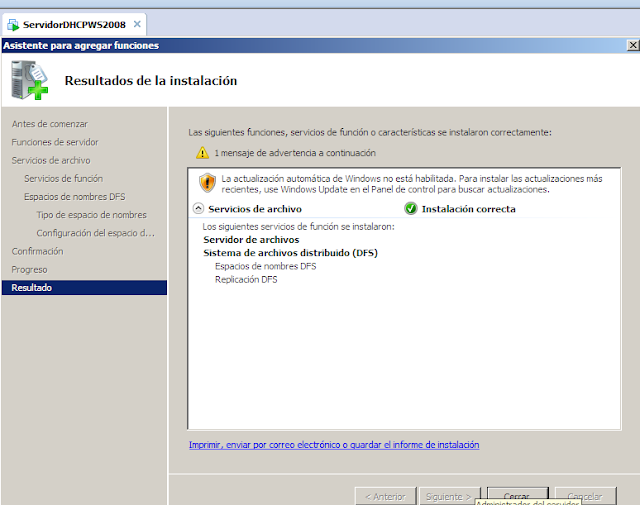Click the Cerrar button

[x=517, y=494]
